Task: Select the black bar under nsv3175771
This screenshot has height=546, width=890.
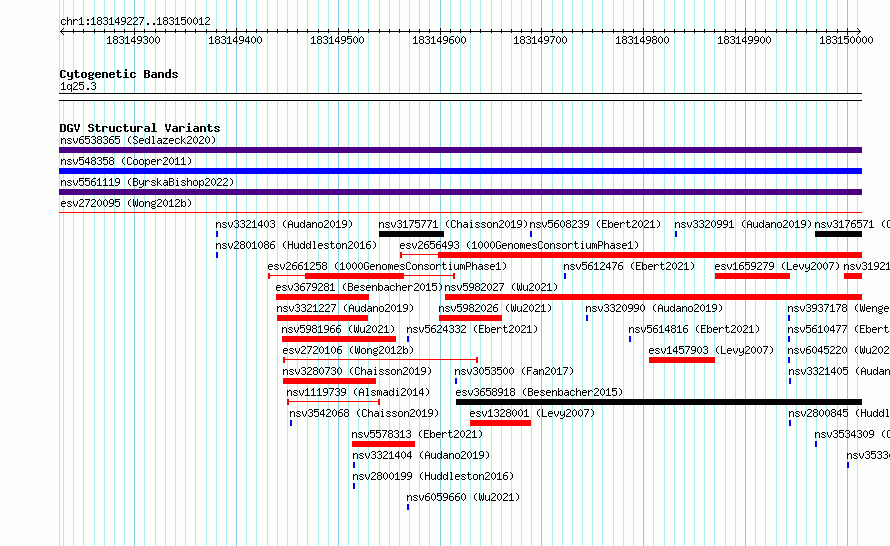Action: point(412,234)
